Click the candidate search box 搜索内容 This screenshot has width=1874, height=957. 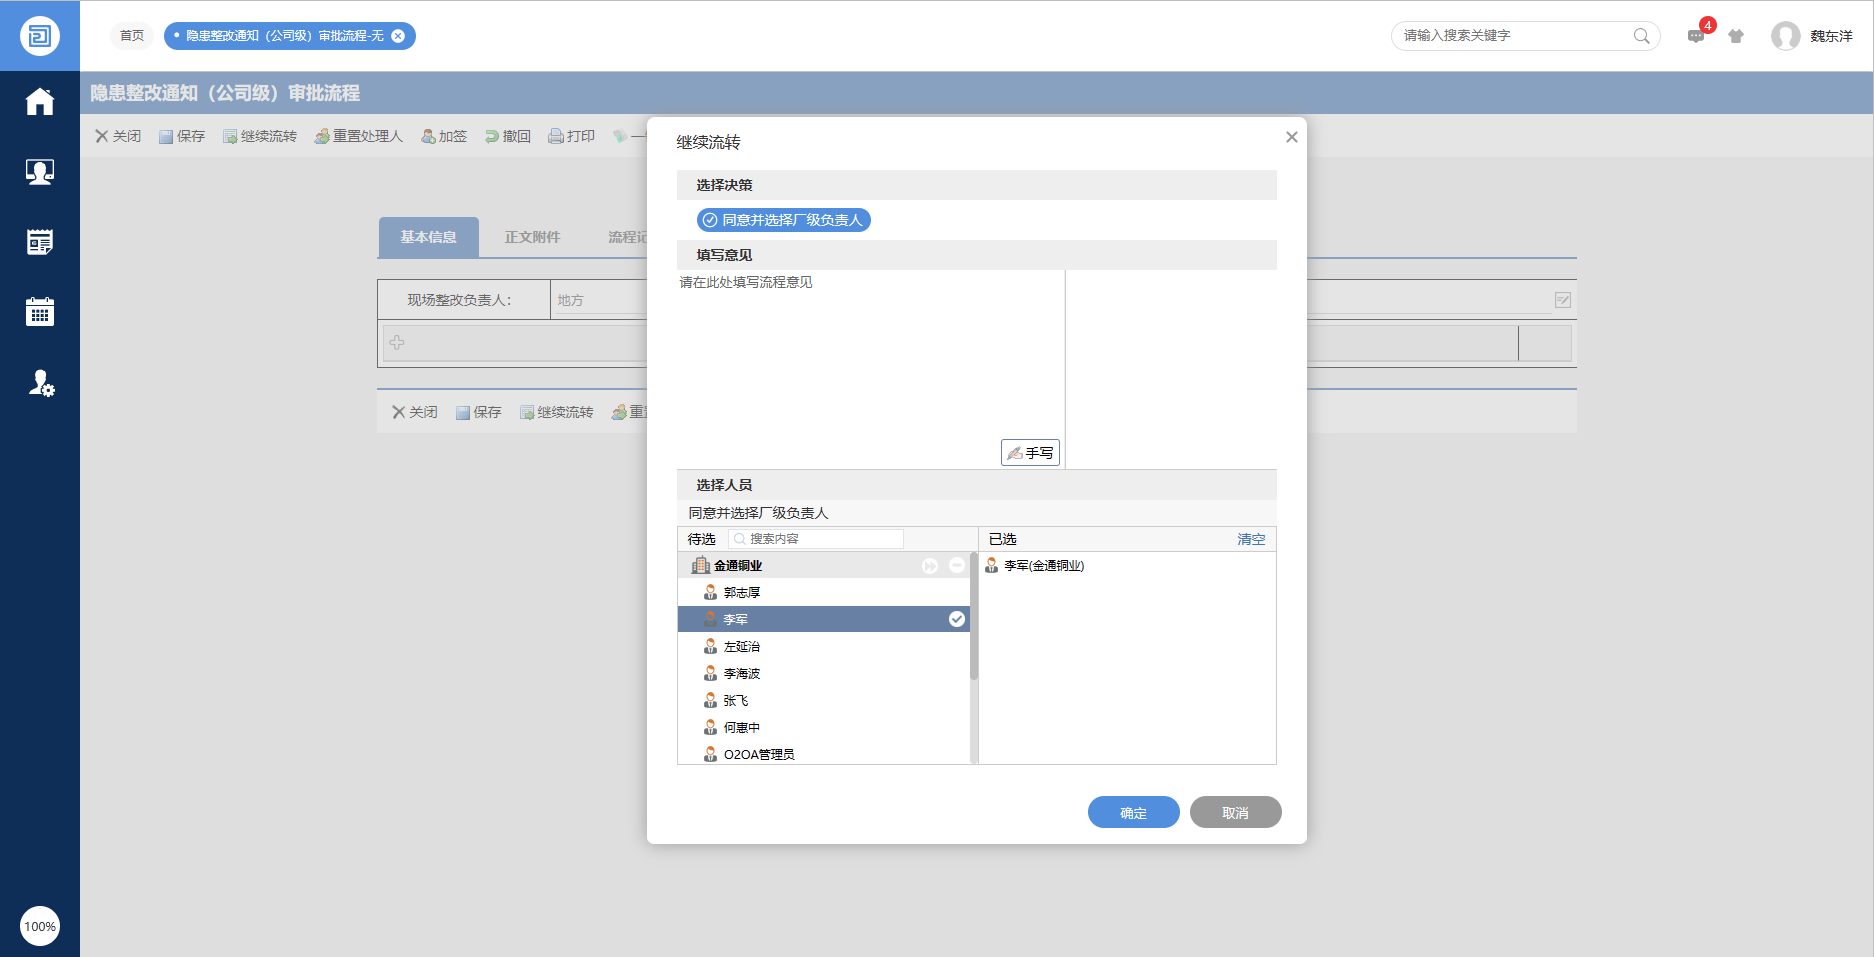click(817, 539)
